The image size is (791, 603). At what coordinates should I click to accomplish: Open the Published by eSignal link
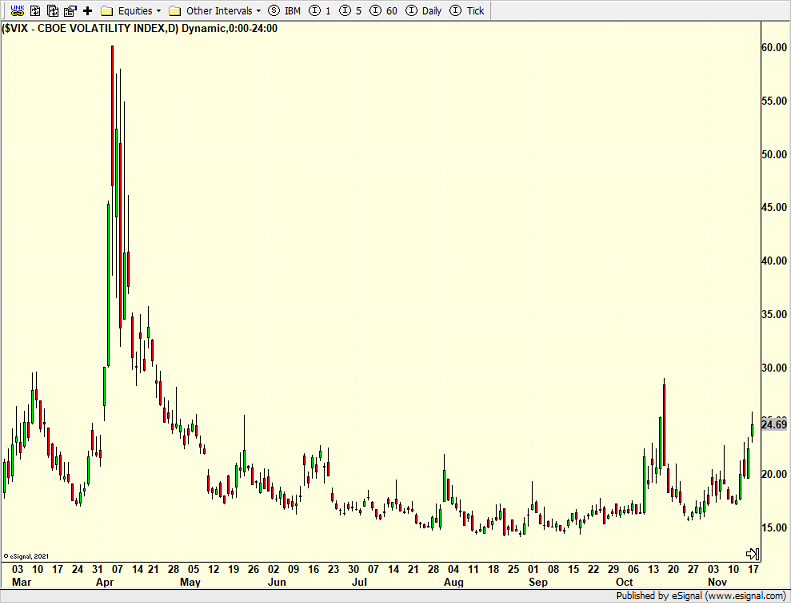[x=702, y=595]
